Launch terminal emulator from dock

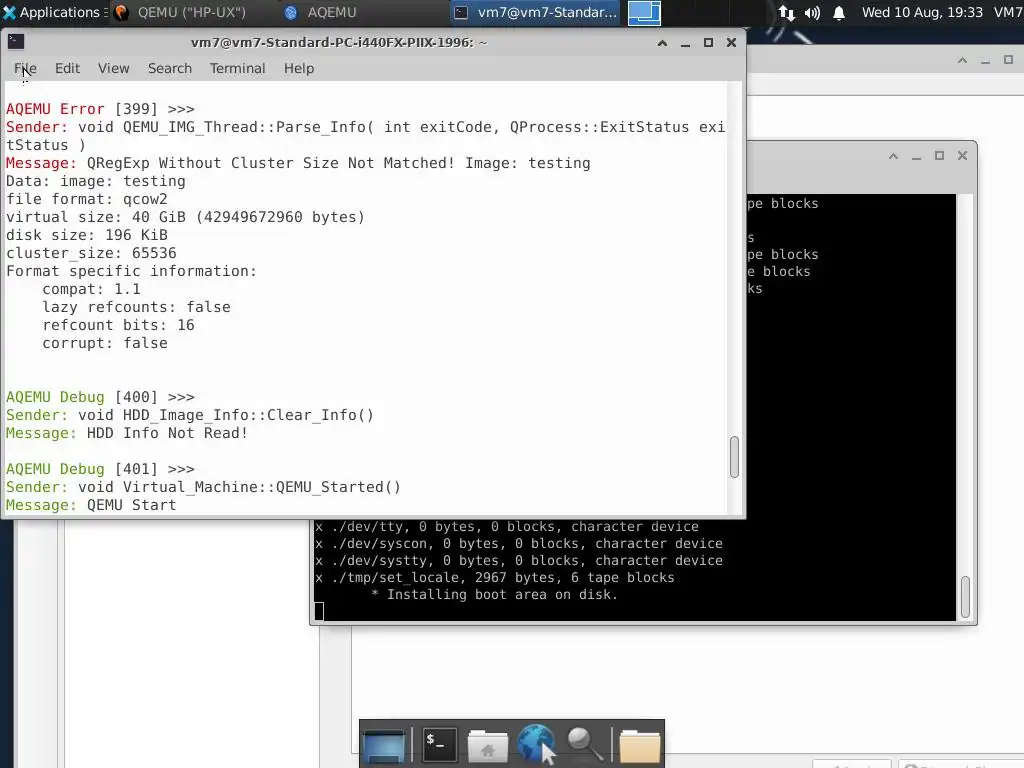438,744
